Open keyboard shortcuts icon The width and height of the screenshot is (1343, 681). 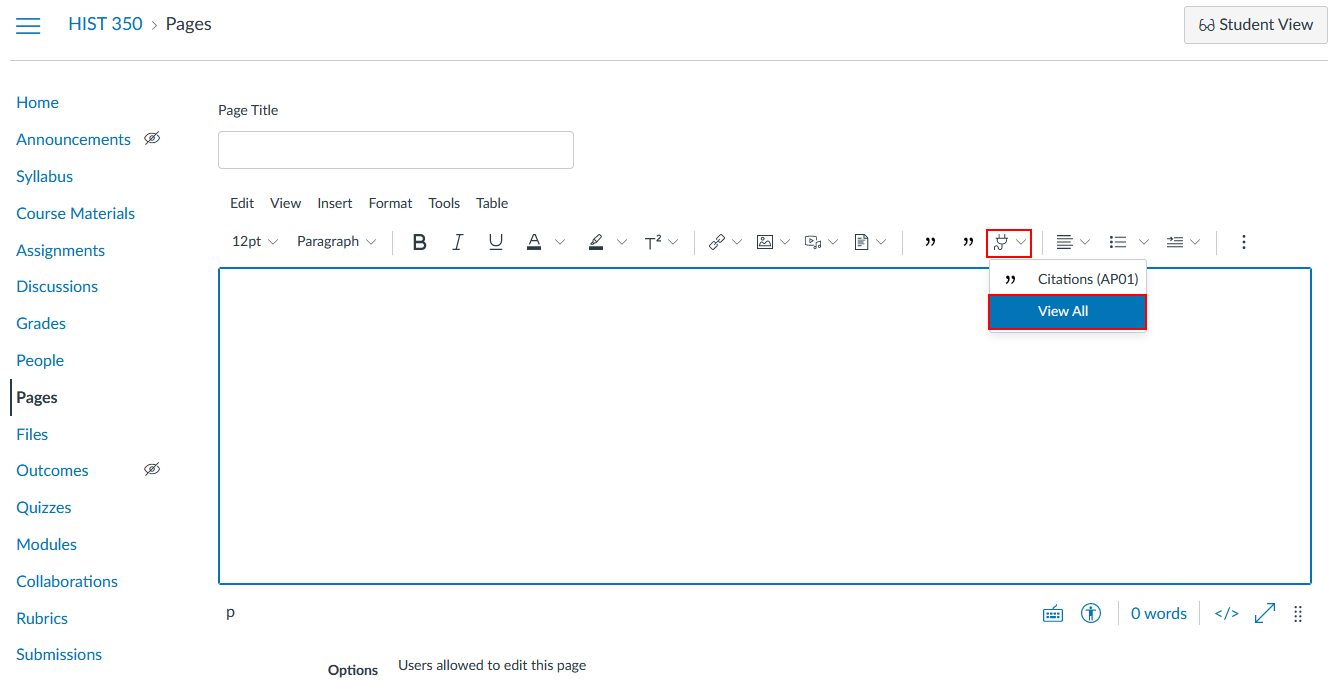coord(1053,614)
